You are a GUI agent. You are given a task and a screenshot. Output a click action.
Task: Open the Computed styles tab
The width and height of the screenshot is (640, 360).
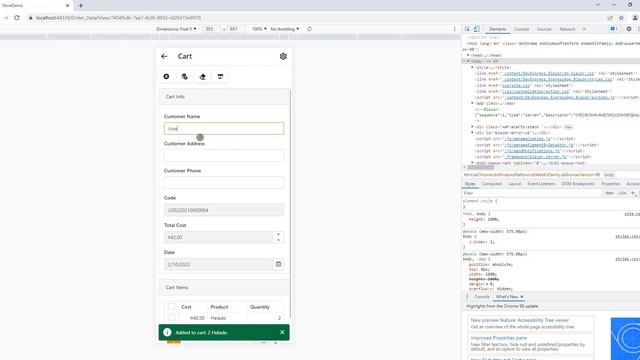491,184
